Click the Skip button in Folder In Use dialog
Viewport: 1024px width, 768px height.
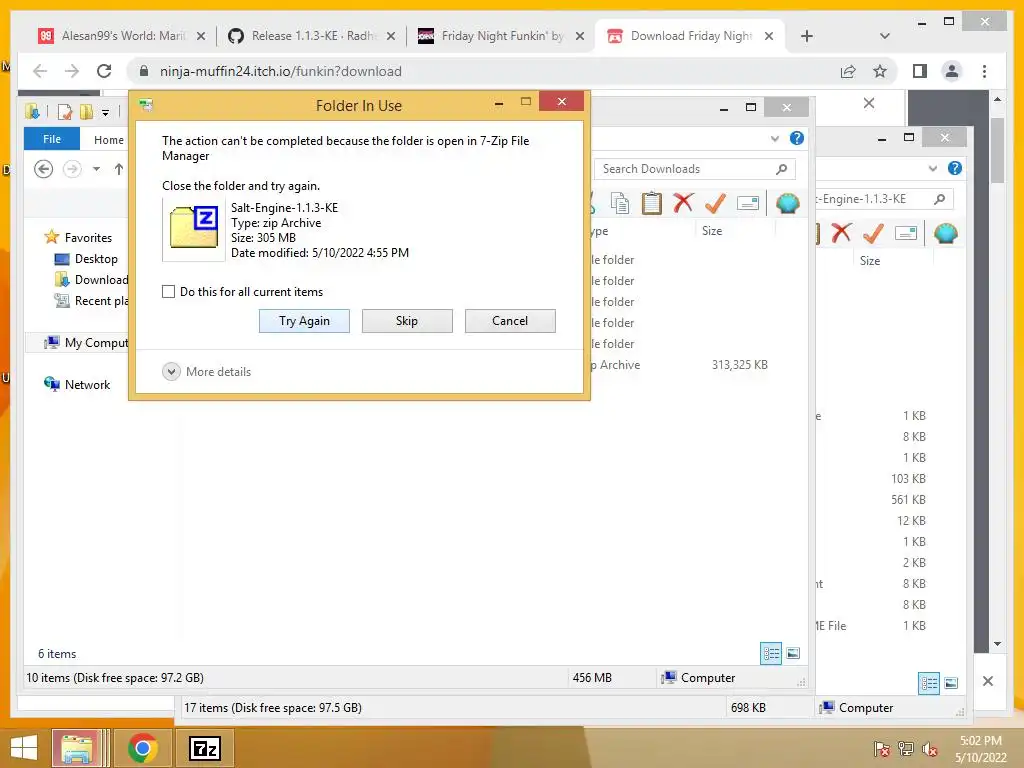[x=407, y=321]
